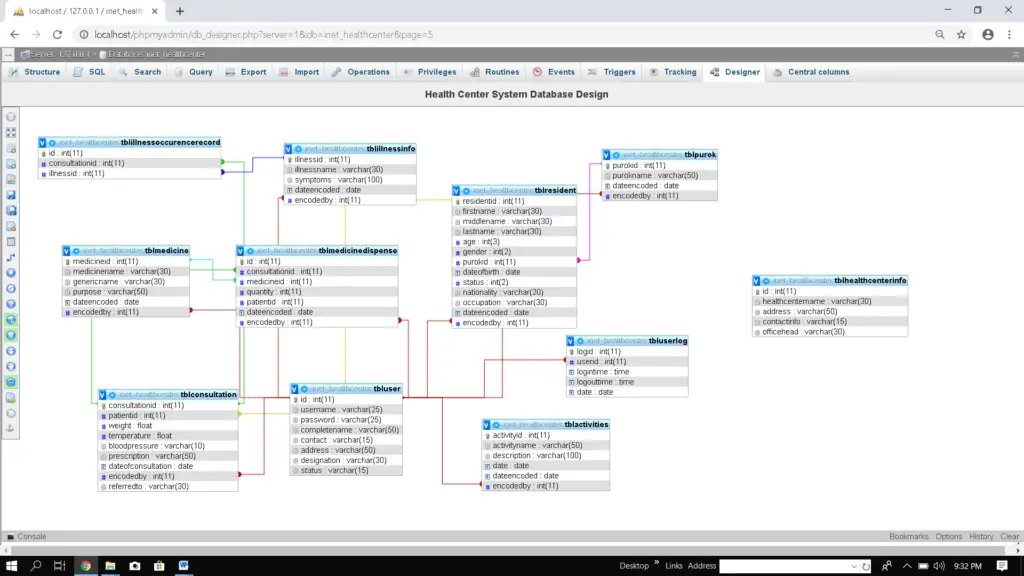Click inside the browser address bar
Screen dimensions: 1024x576
coord(400,33)
